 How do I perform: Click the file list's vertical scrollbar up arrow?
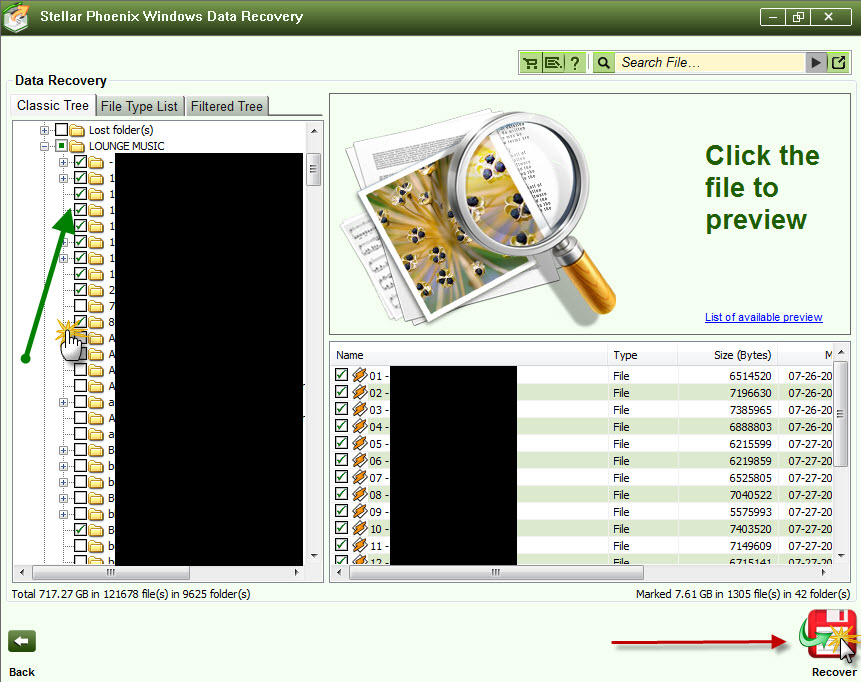click(x=841, y=351)
